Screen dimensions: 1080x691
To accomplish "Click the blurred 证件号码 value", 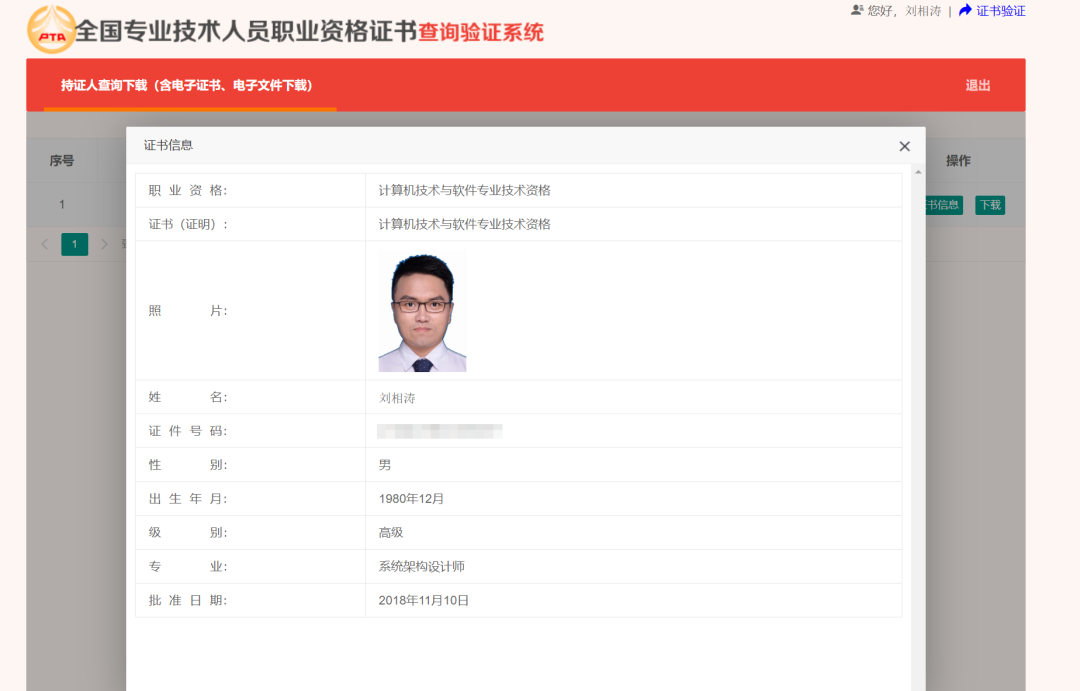I will 439,431.
